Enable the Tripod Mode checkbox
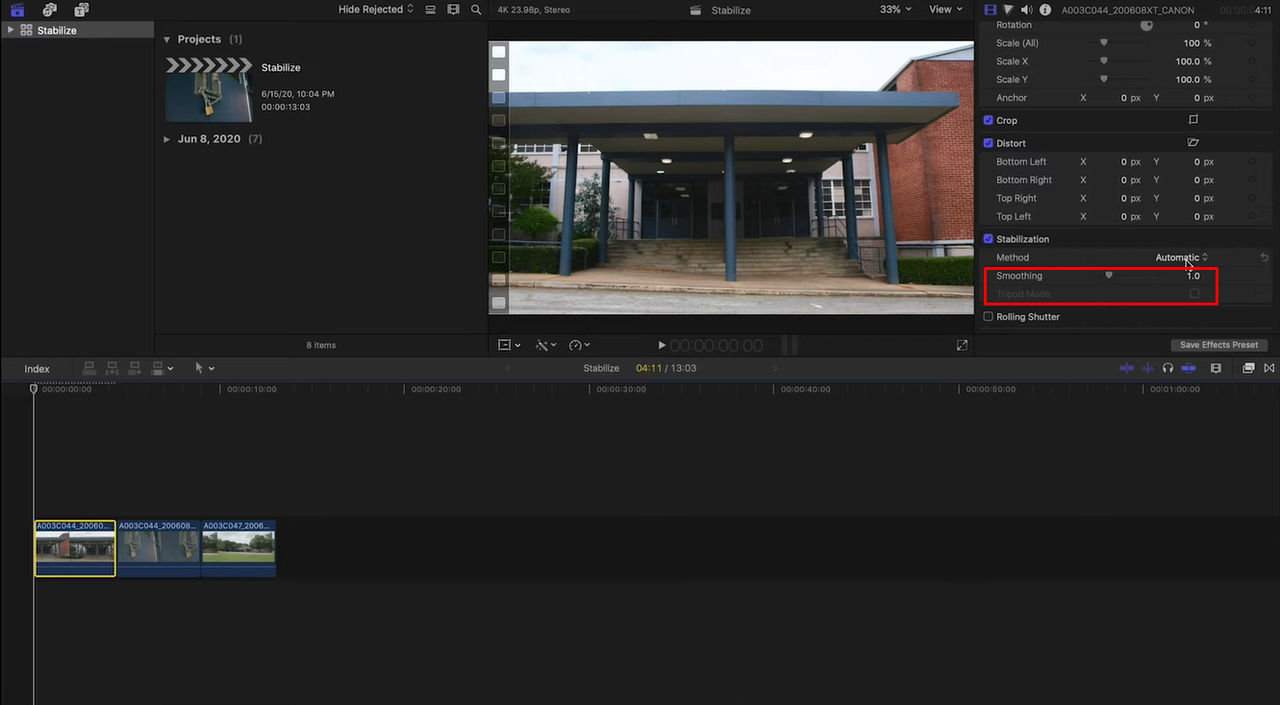 point(1194,294)
